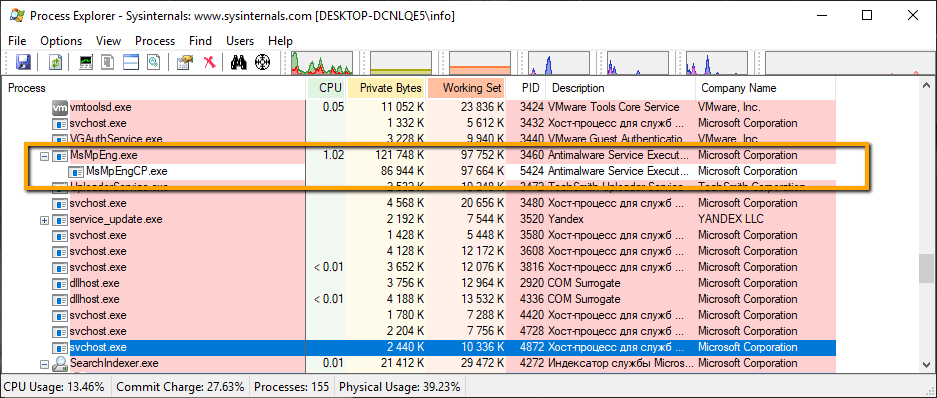This screenshot has width=937, height=398.
Task: Click the red X Kill Process icon
Action: [209, 62]
